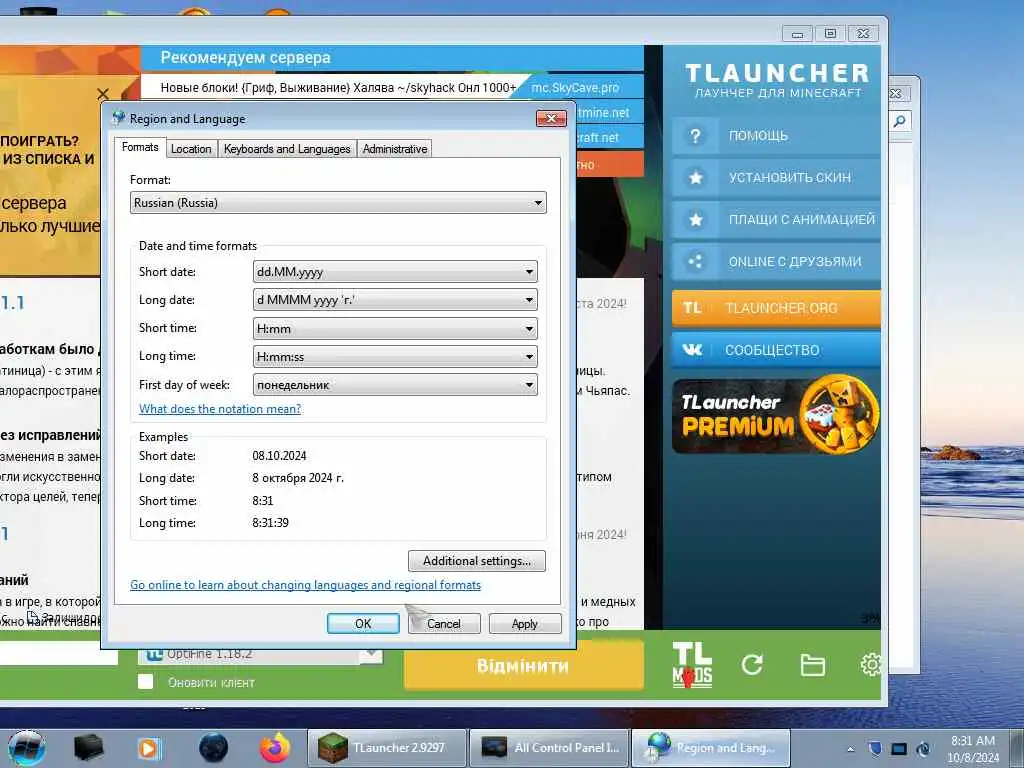
Task: Click the yellow Відмінити button
Action: [x=524, y=666]
